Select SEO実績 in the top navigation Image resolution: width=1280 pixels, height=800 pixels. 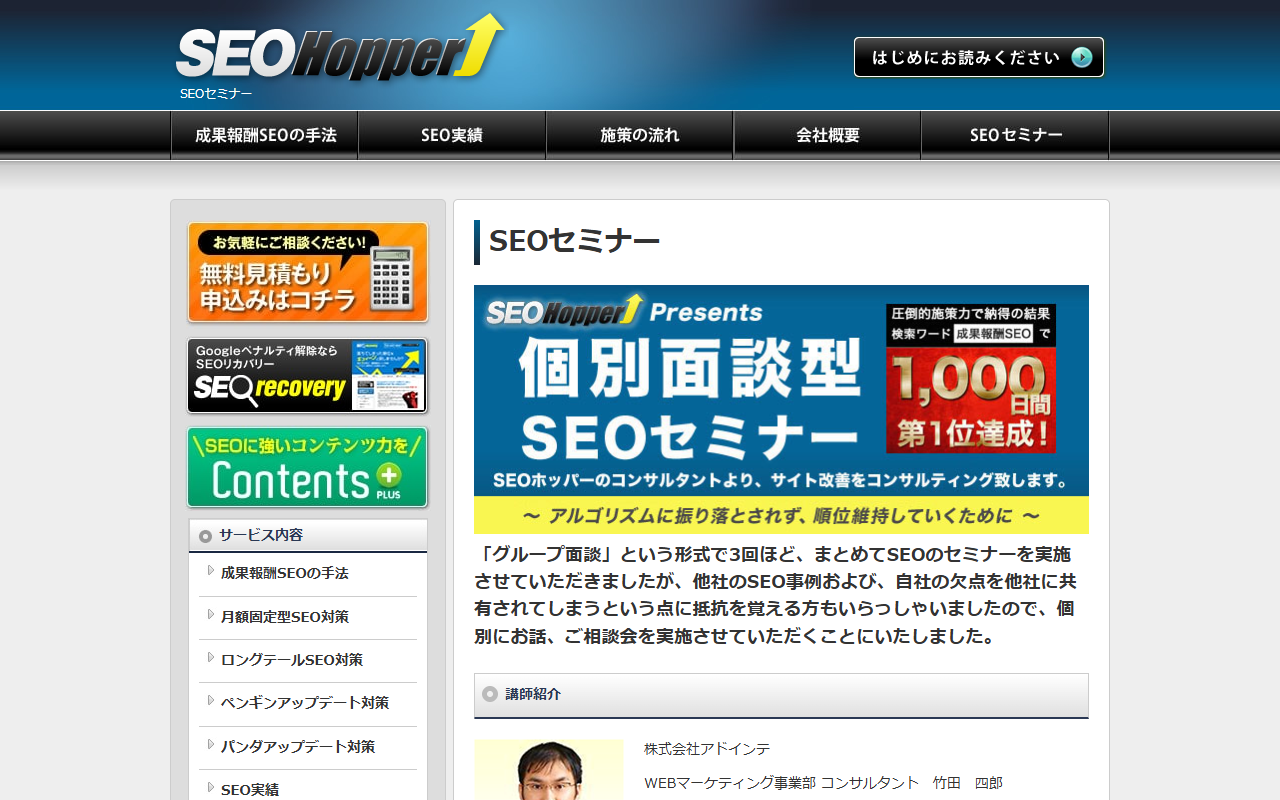452,135
